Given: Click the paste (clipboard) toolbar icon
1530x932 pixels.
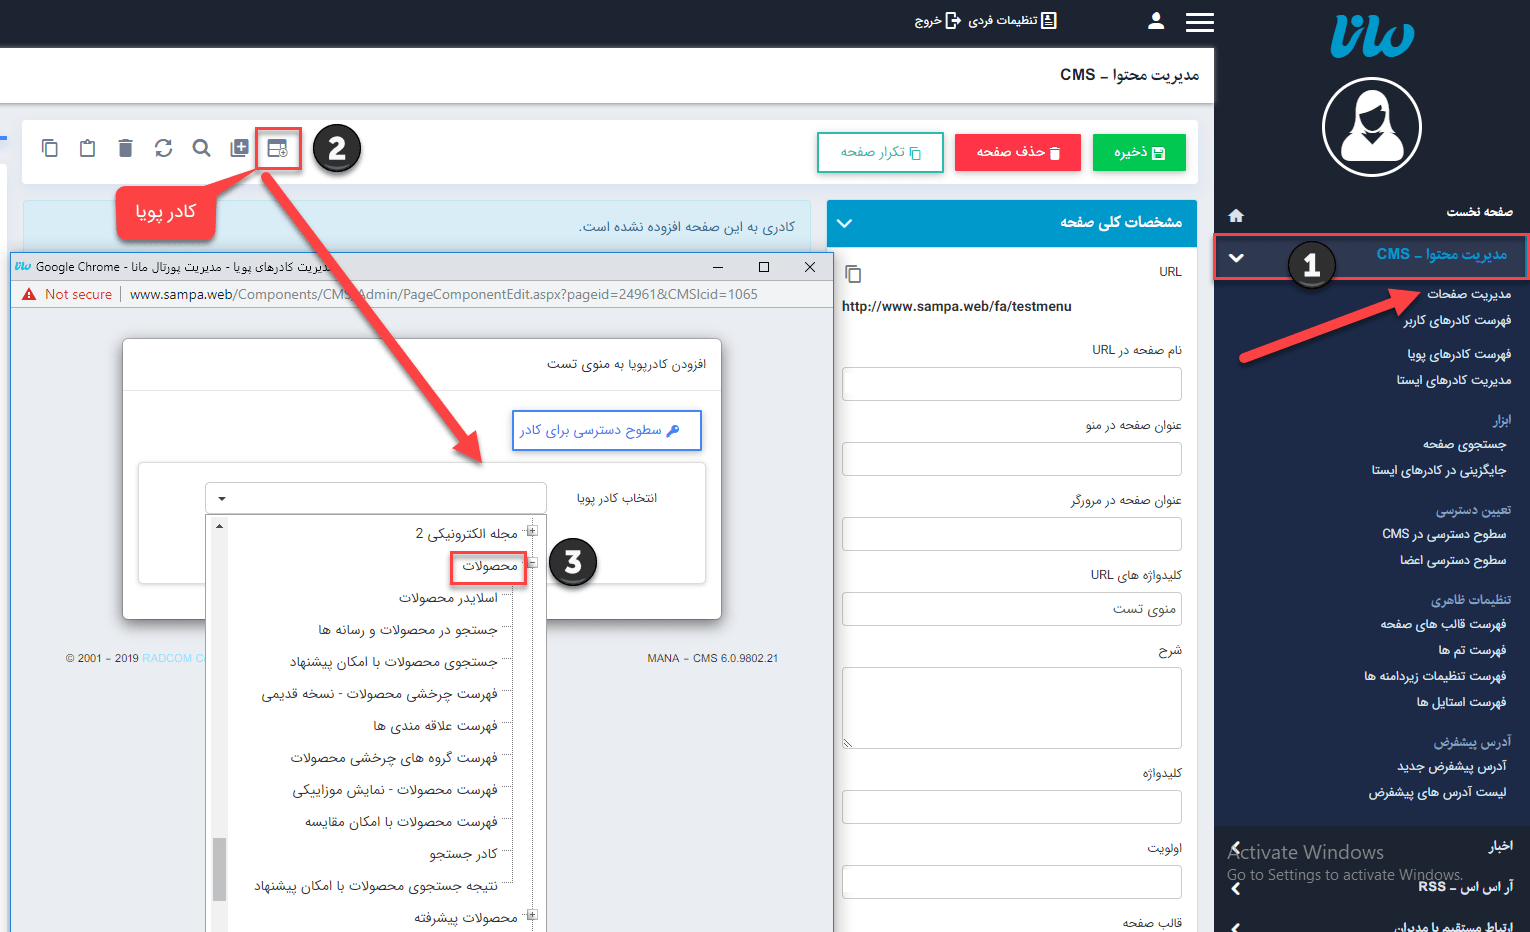Looking at the screenshot, I should (87, 148).
